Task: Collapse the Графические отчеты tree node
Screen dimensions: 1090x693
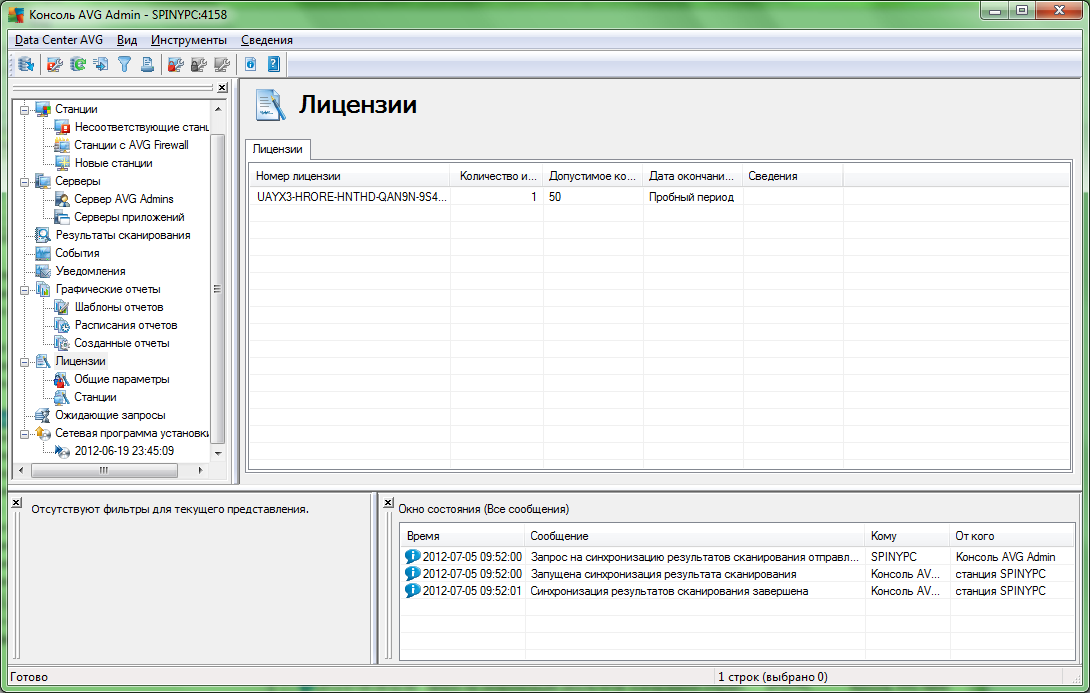Action: pyautogui.click(x=24, y=290)
